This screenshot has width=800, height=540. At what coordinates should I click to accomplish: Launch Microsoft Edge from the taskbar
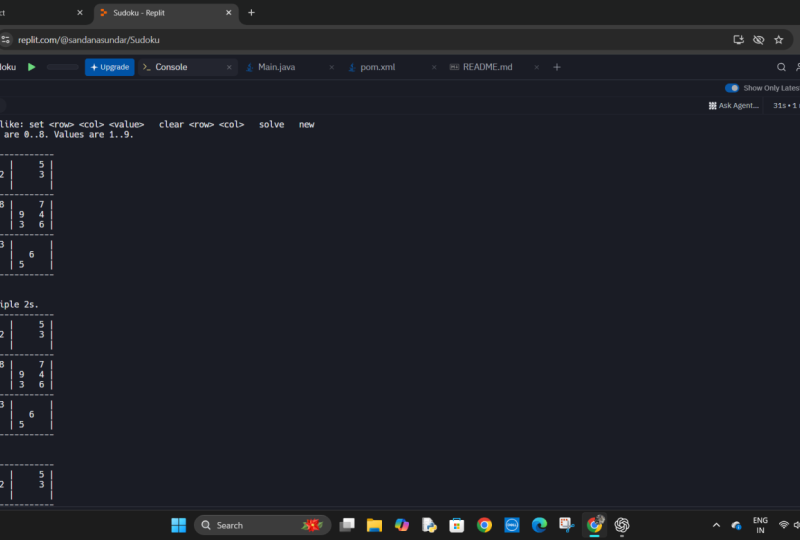[539, 525]
